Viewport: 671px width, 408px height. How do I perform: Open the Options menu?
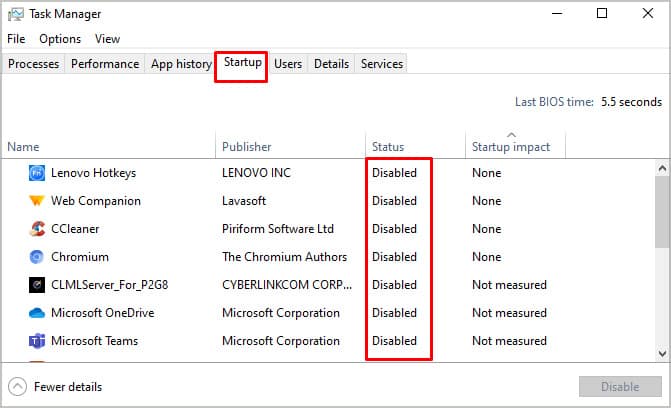[60, 39]
